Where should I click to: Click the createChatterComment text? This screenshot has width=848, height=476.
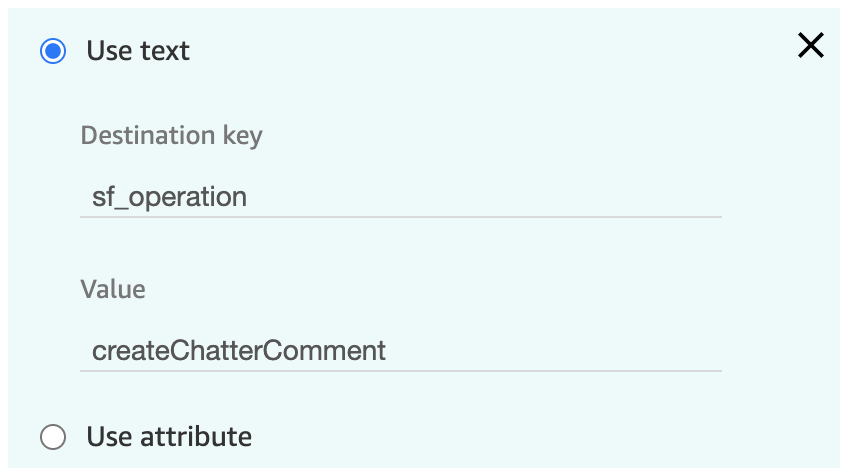238,351
